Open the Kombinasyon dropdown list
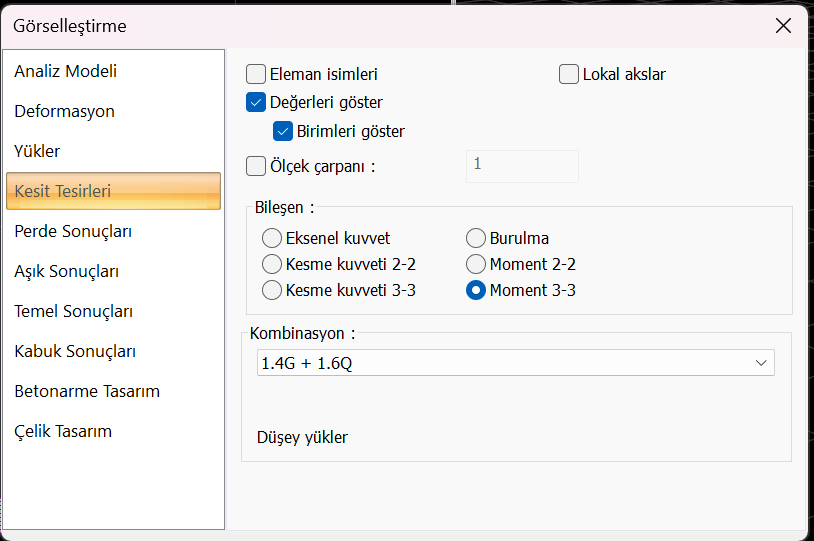Screen dimensions: 814x541 515,363
